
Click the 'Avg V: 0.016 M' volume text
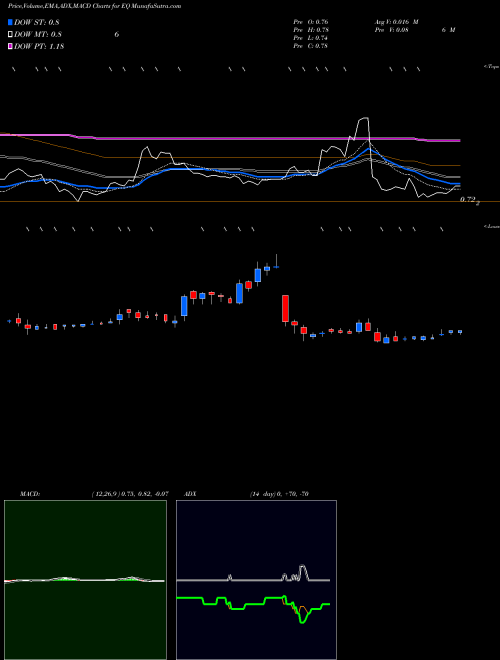396,22
